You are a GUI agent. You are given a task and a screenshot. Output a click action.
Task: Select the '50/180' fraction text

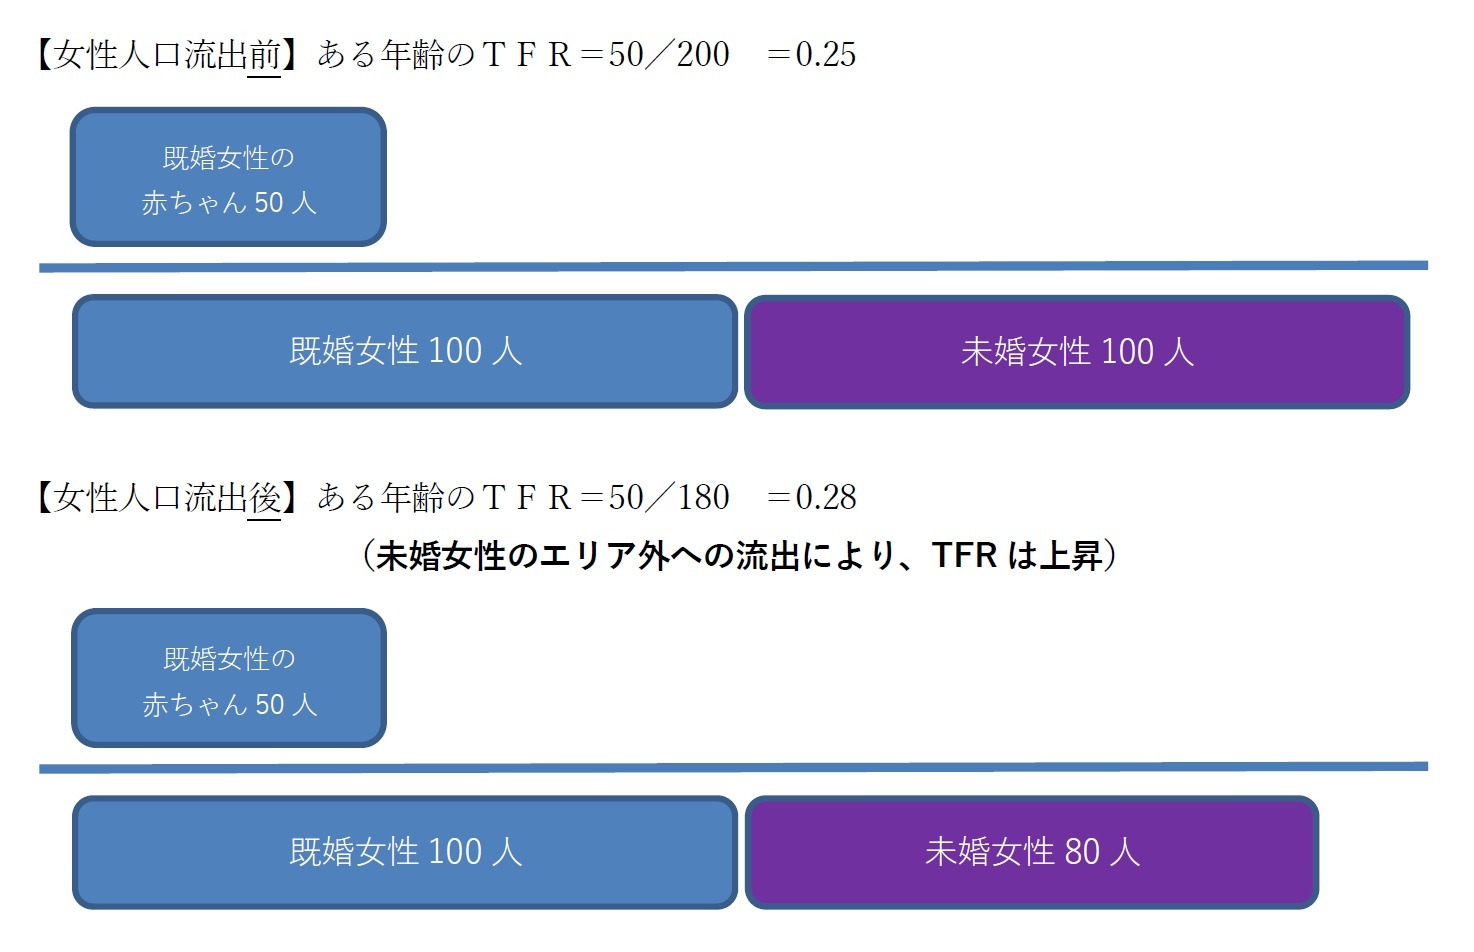tap(669, 497)
